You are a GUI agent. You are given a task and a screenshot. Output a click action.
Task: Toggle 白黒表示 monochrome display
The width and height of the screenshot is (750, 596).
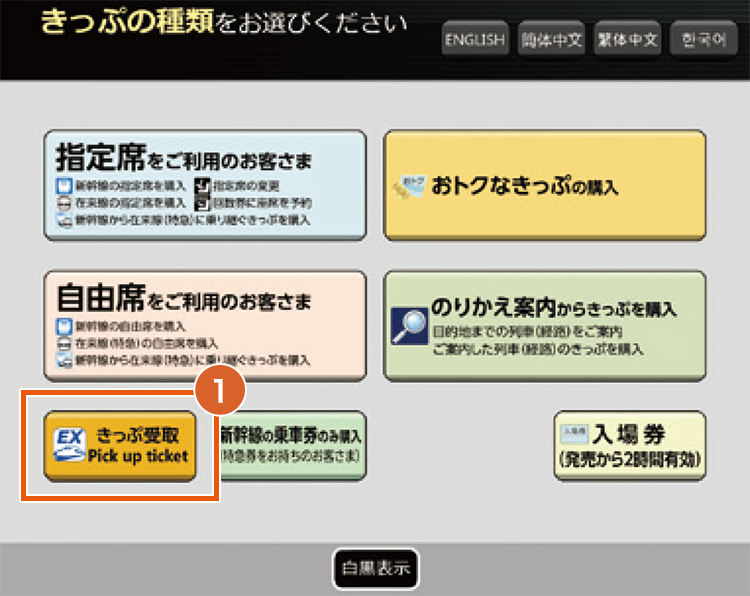(x=375, y=569)
